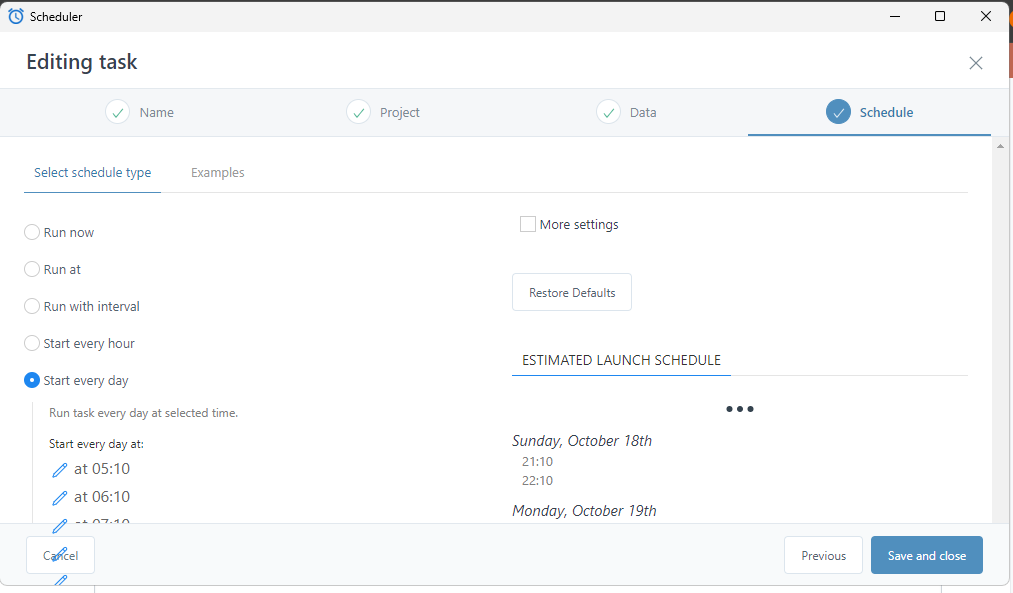Click the Previous button
The image size is (1013, 593).
pyautogui.click(x=823, y=556)
